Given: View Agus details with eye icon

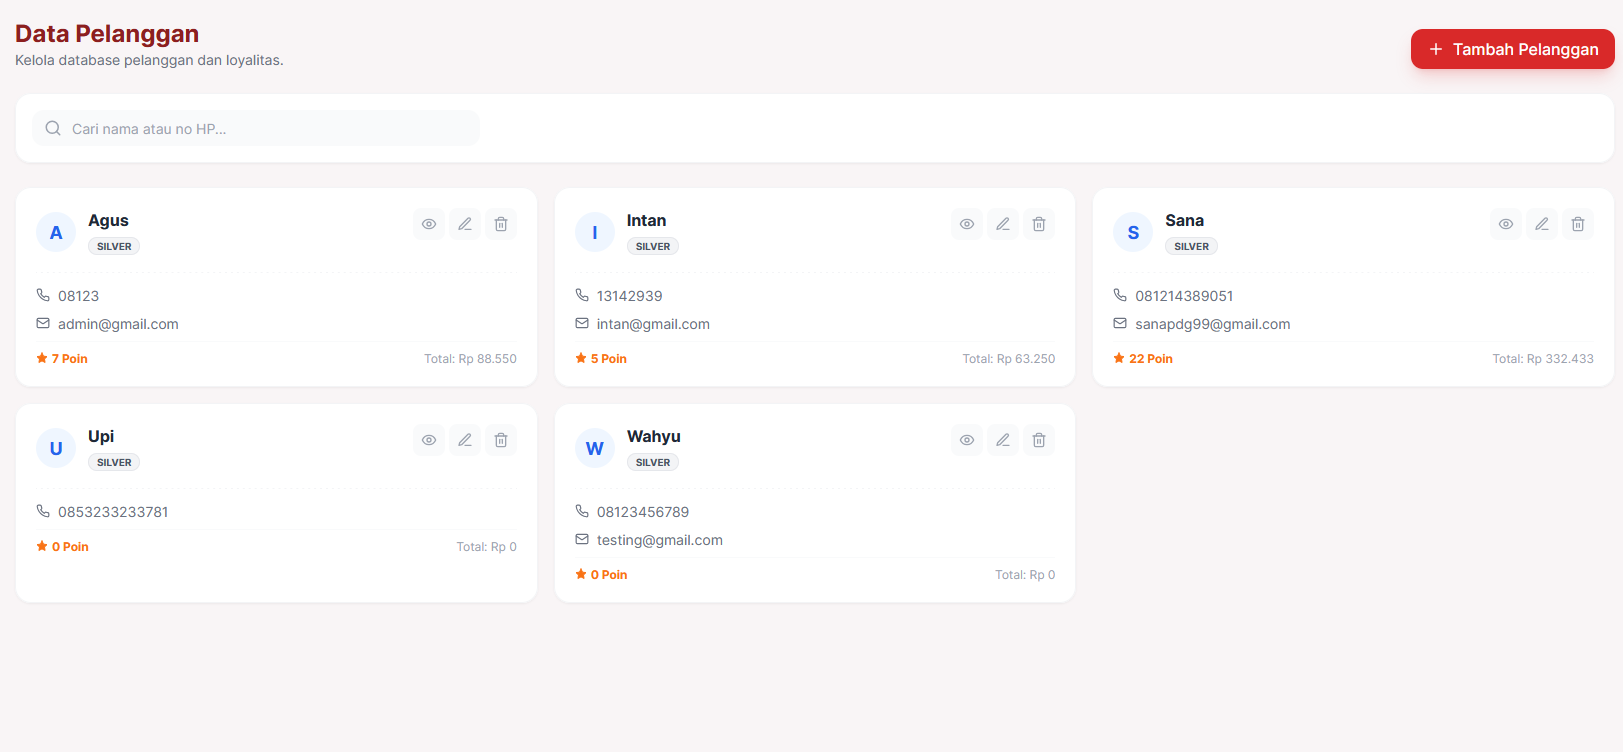Looking at the screenshot, I should 429,224.
